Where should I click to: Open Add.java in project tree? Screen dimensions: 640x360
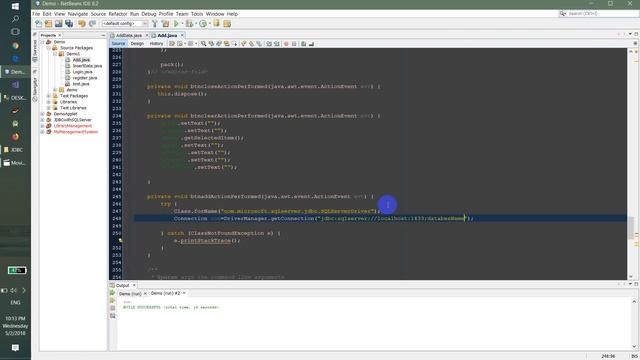click(x=81, y=60)
